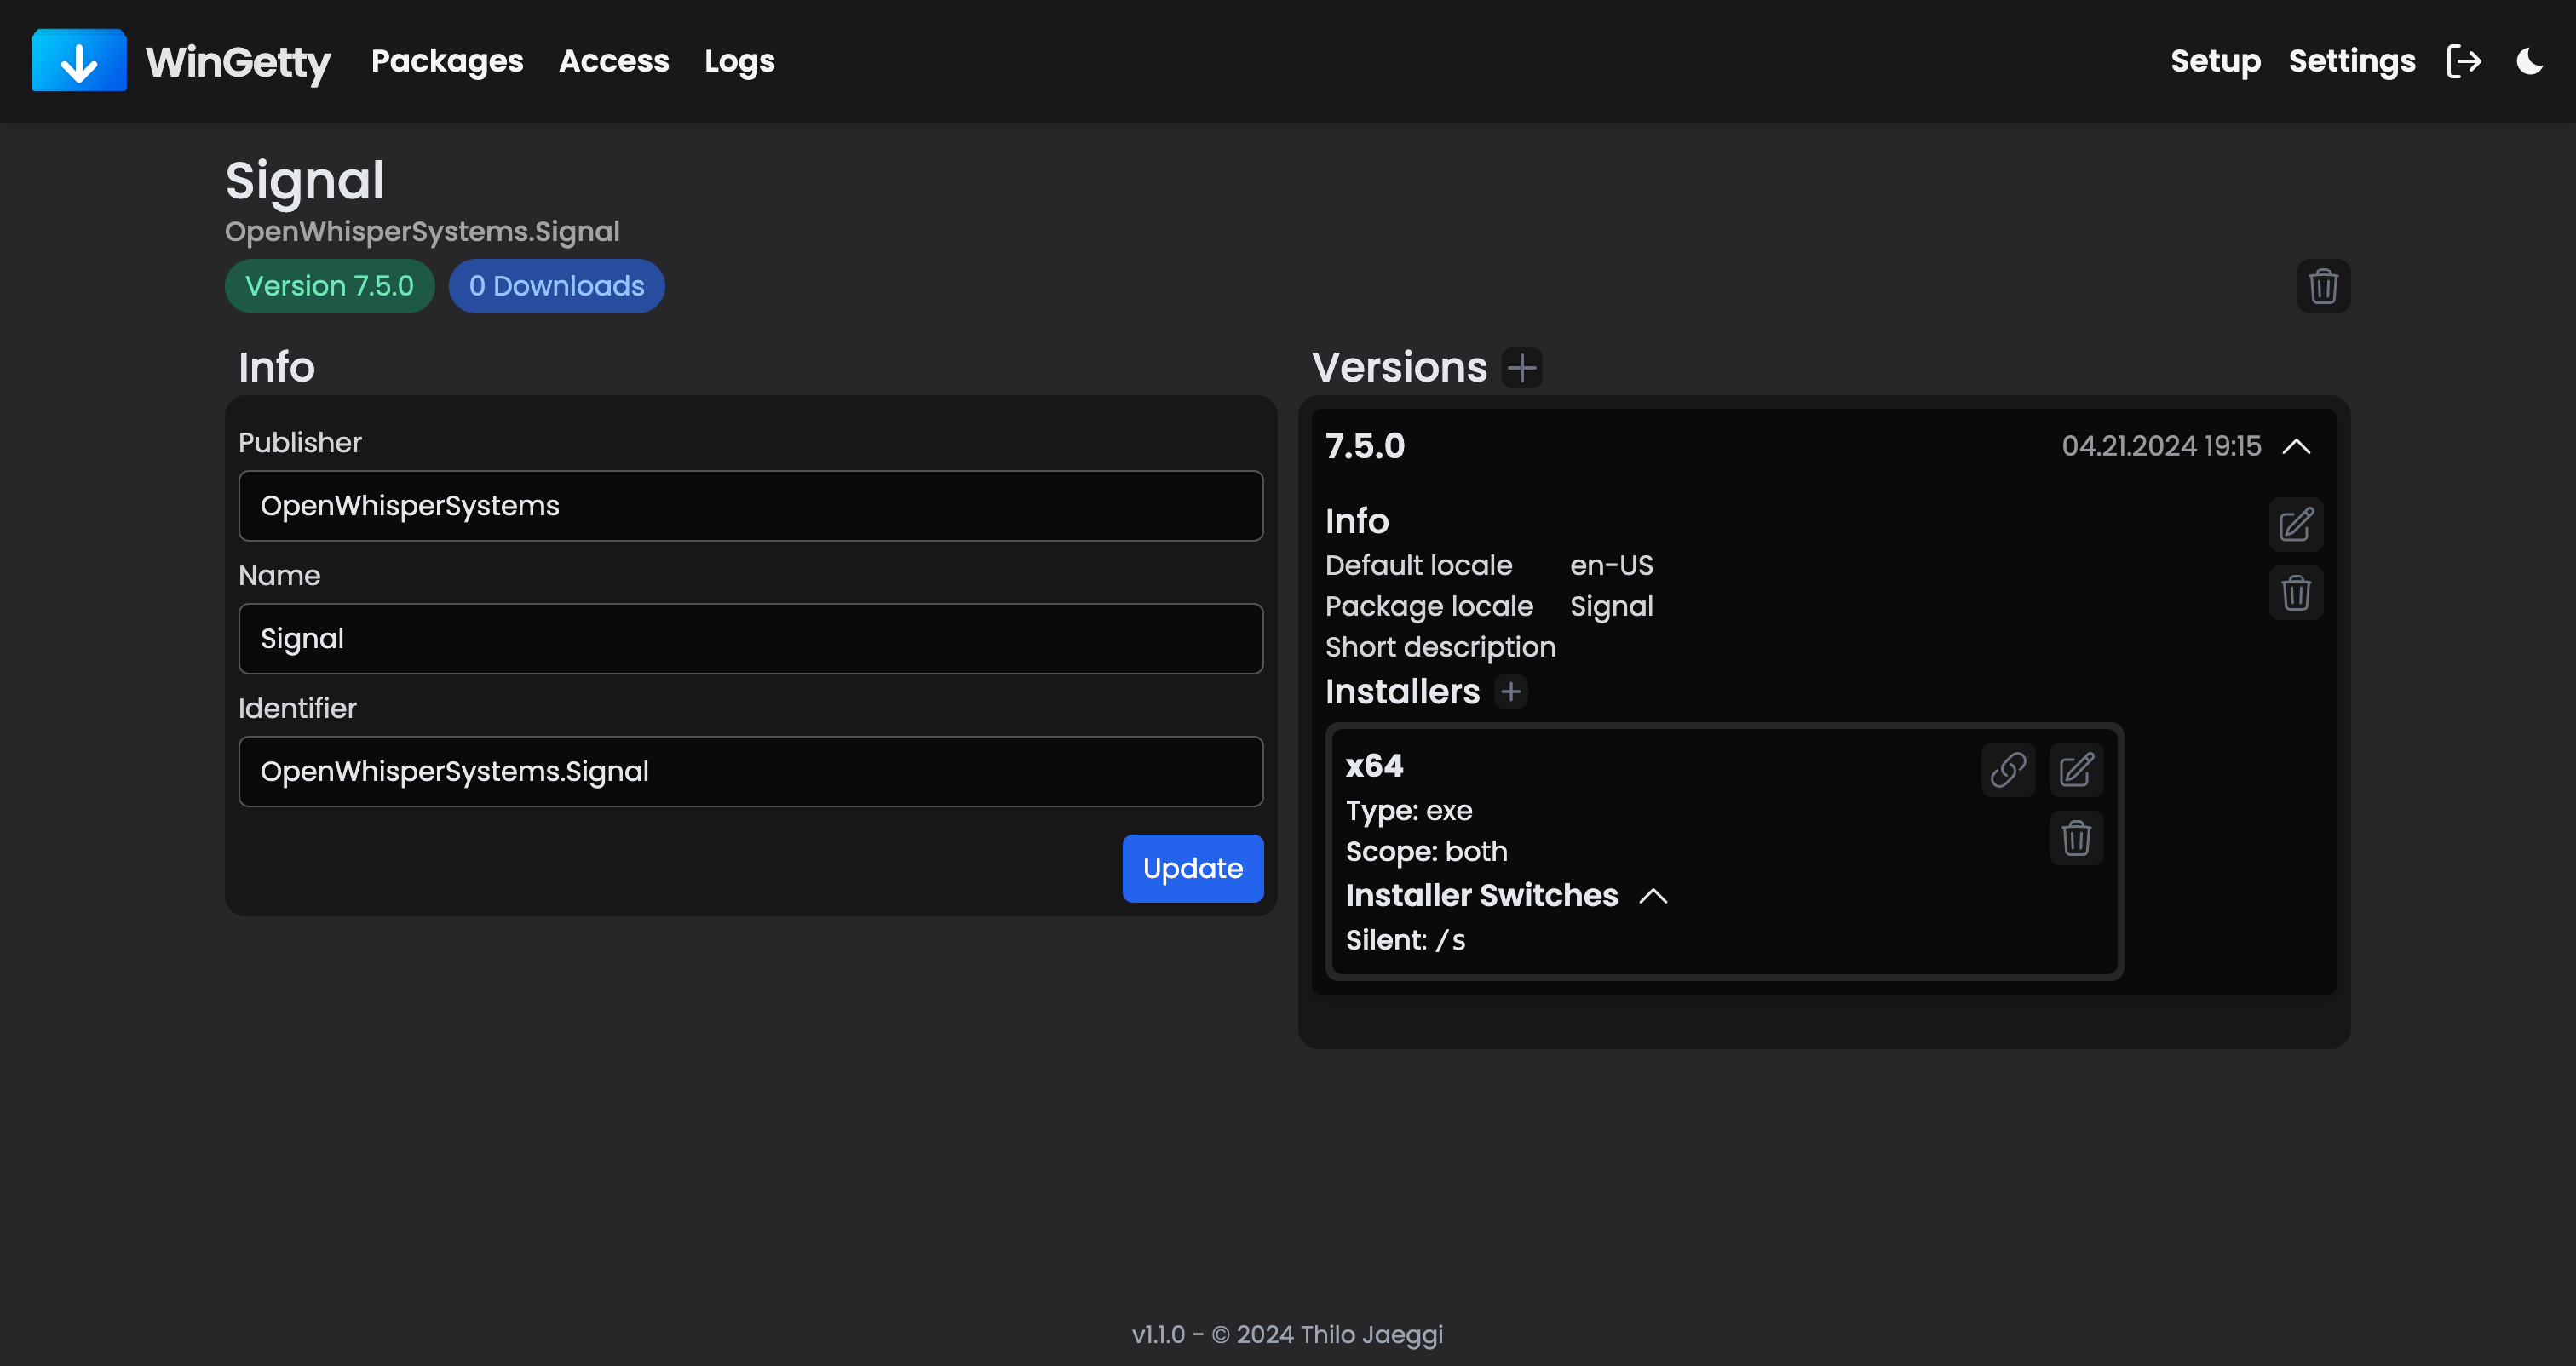The width and height of the screenshot is (2576, 1366).
Task: Click the Update button
Action: click(1193, 868)
